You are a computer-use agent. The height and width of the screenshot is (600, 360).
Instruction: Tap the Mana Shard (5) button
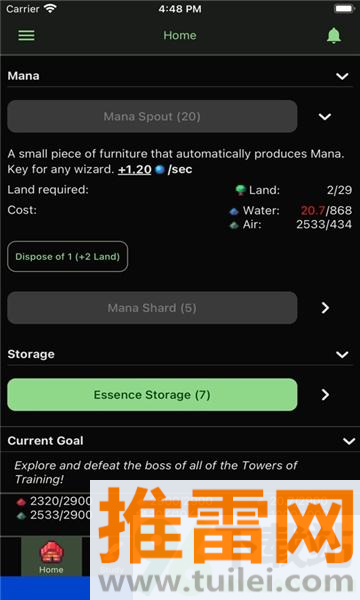(152, 308)
